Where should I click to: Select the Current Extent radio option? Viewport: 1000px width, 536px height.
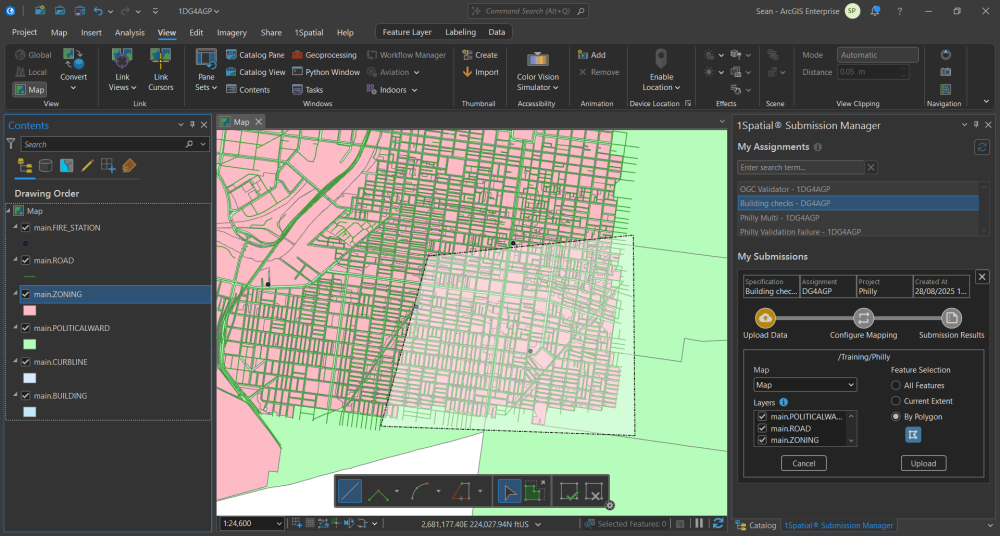[x=896, y=401]
